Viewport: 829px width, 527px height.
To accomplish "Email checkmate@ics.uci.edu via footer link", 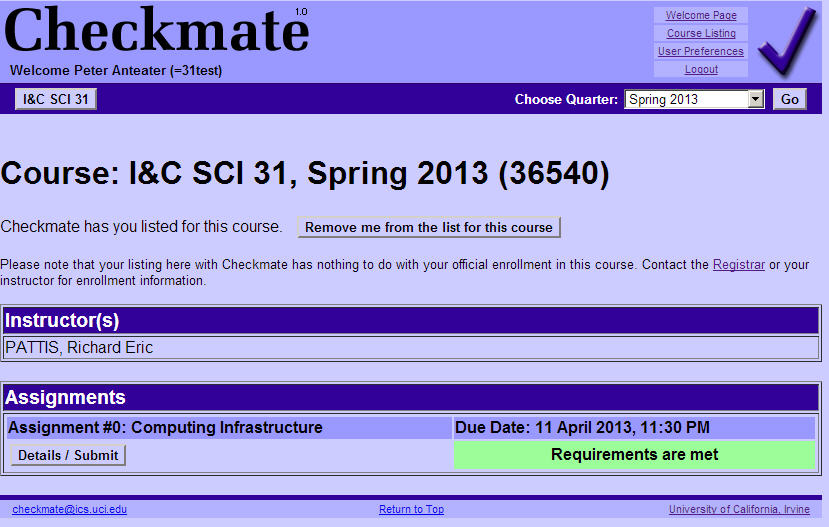I will tap(69, 510).
